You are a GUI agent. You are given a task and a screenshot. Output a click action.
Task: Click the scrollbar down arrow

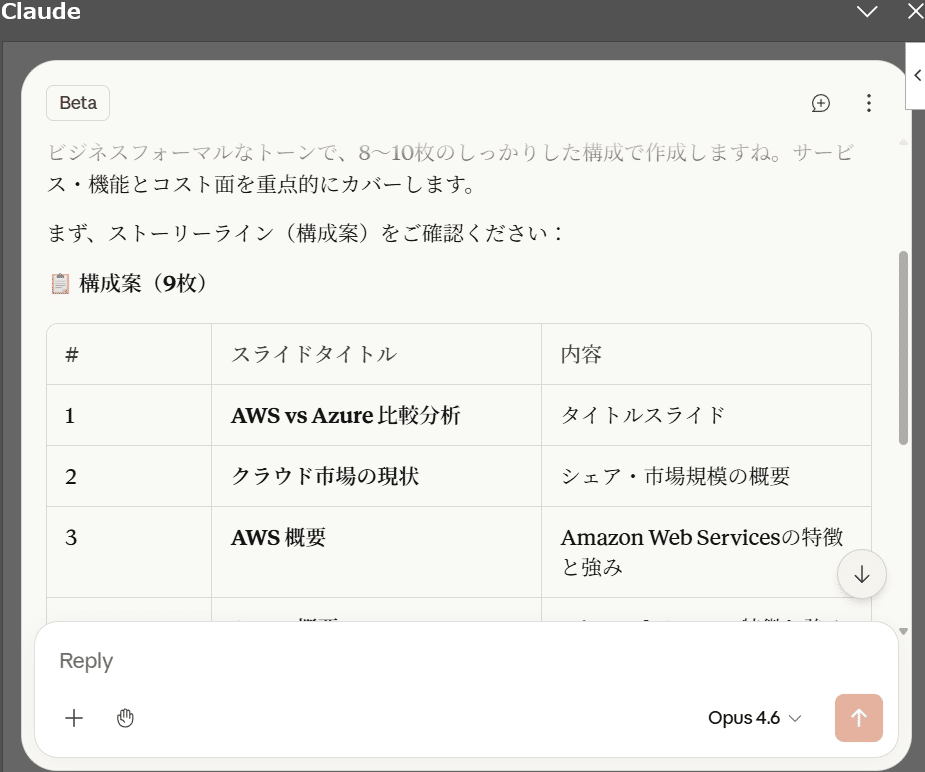(x=903, y=631)
